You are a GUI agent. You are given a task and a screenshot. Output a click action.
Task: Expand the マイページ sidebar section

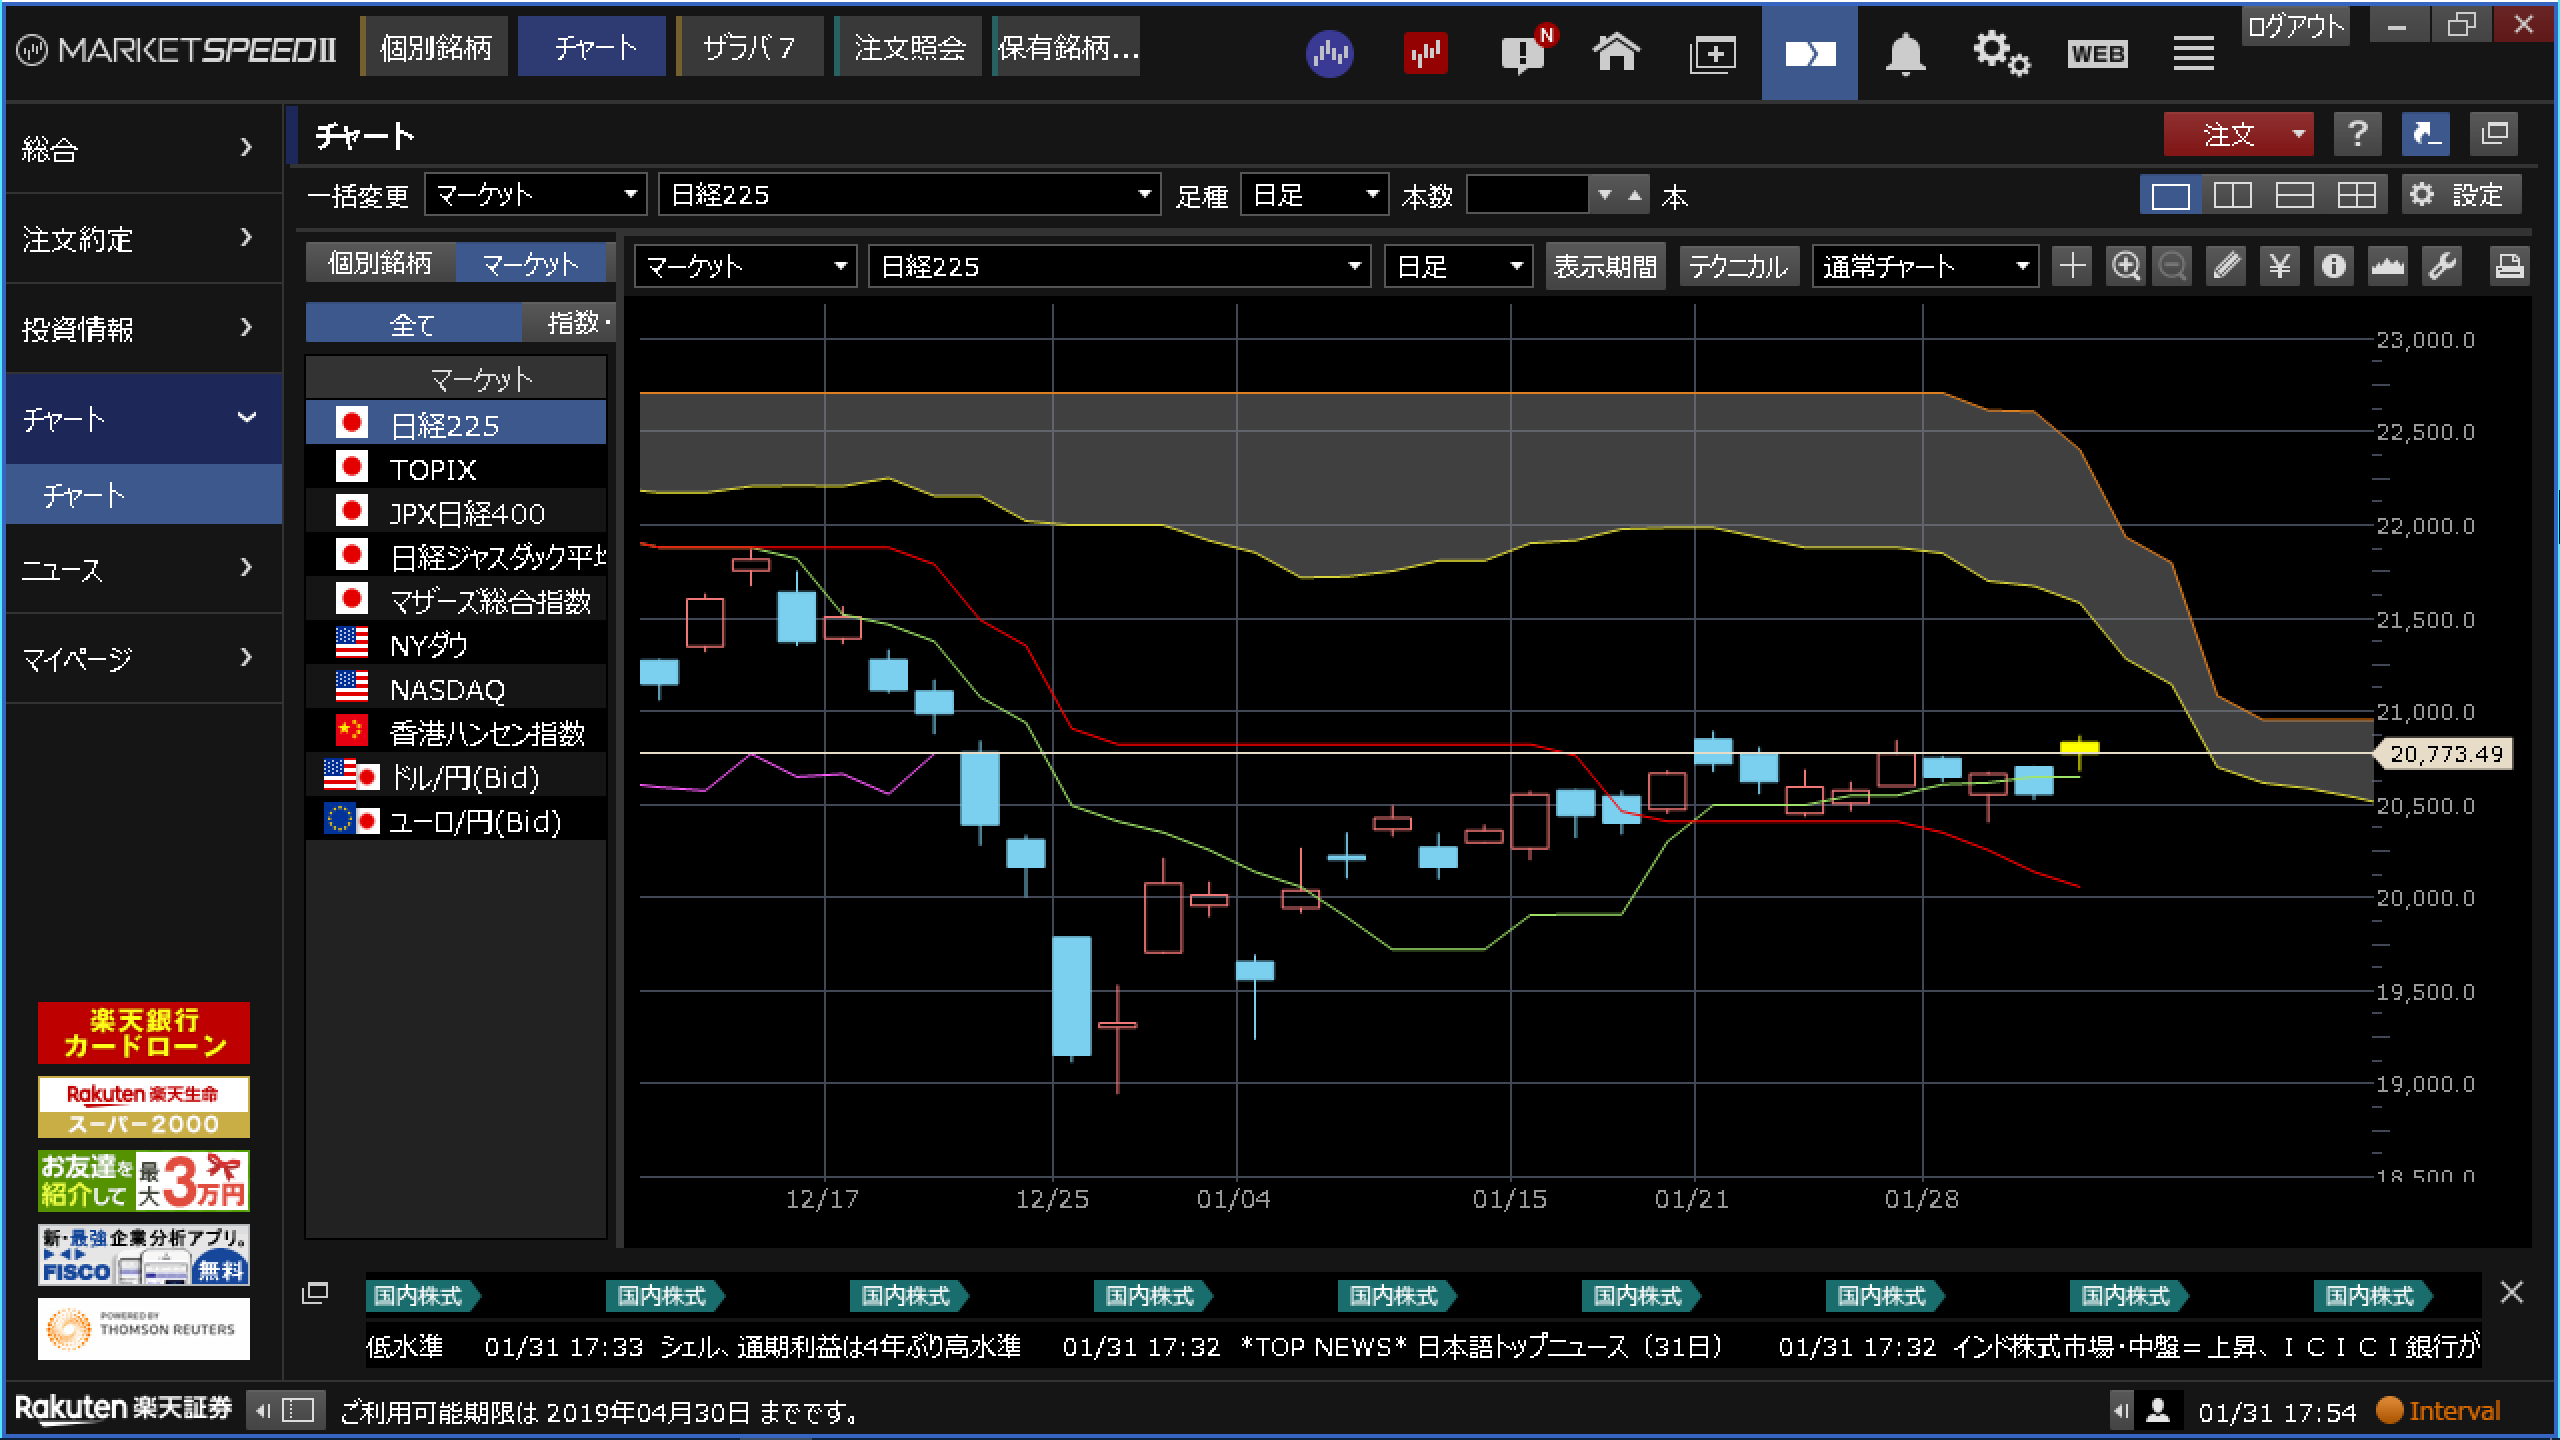point(143,658)
